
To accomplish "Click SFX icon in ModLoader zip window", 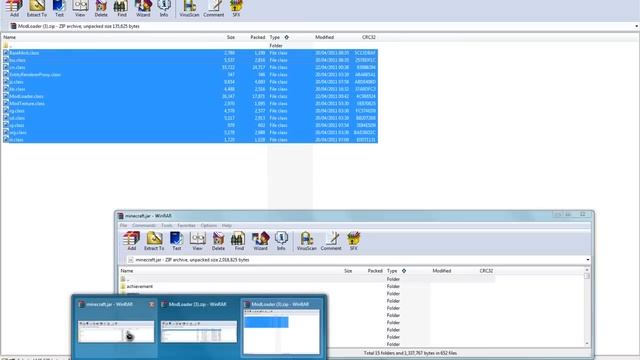I will [236, 8].
